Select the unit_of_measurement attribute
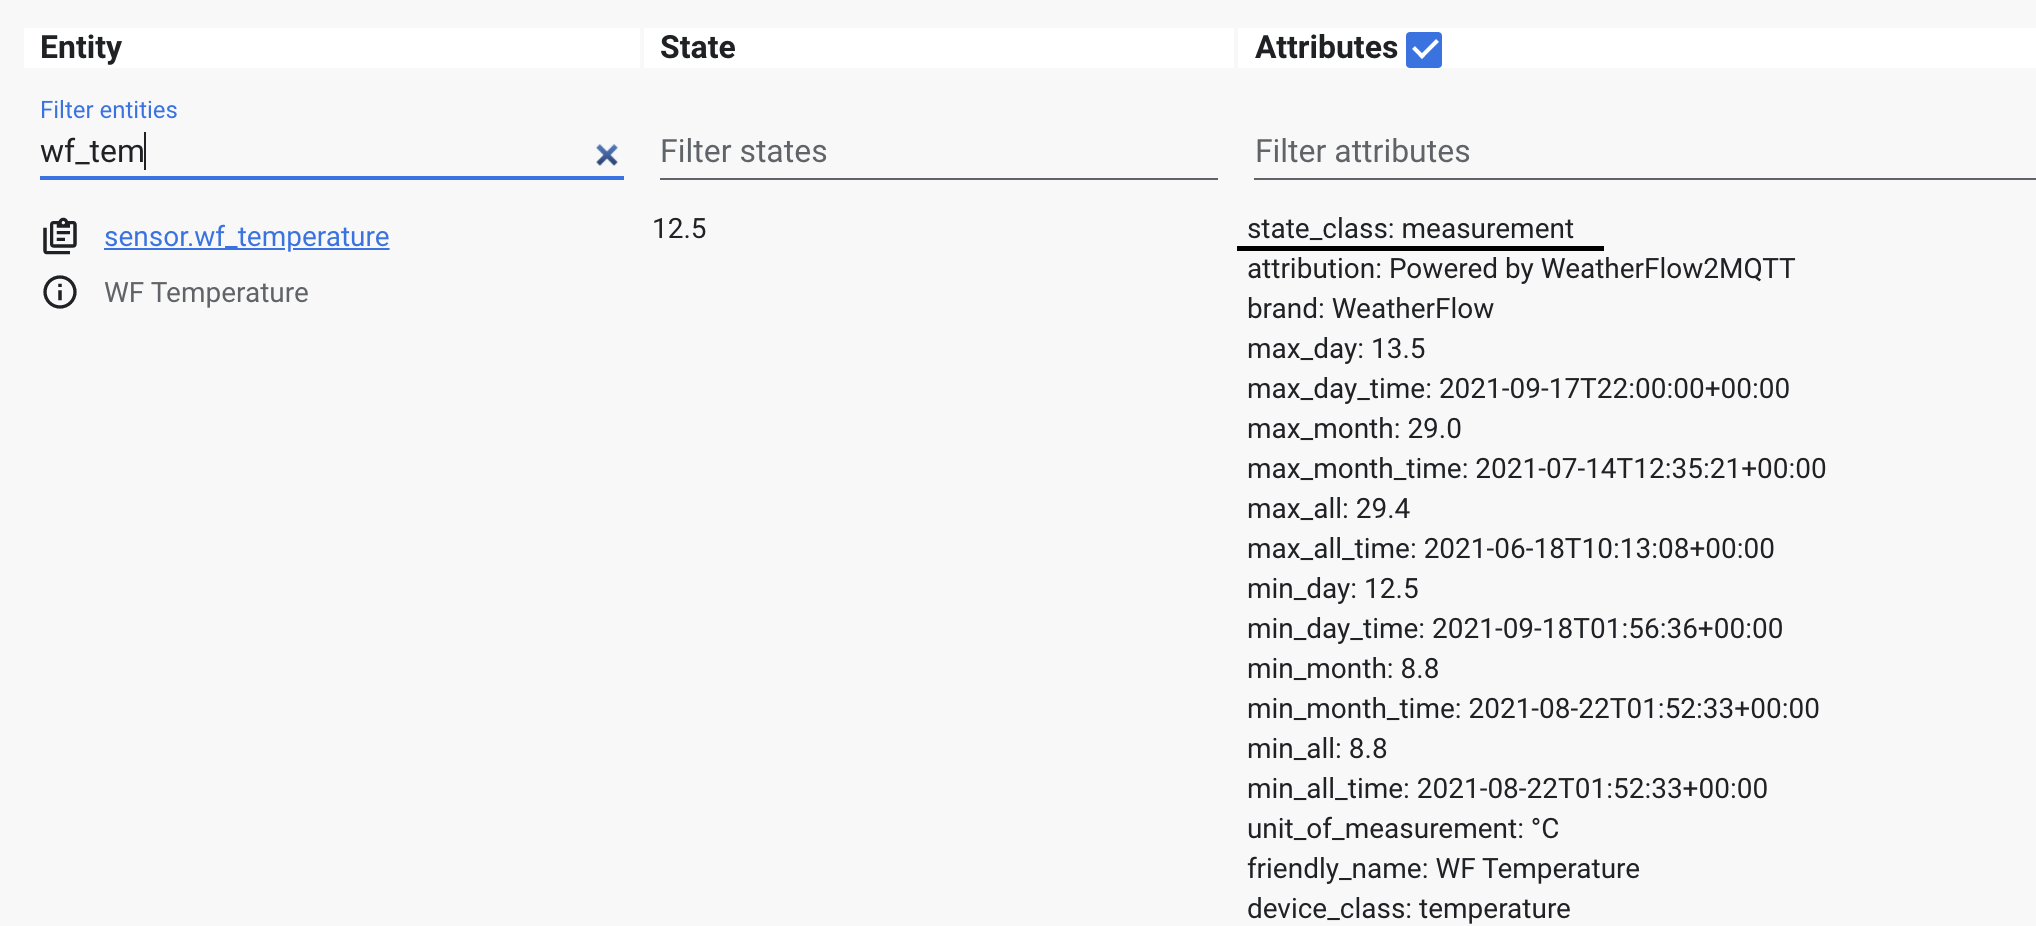The width and height of the screenshot is (2036, 926). click(1404, 828)
